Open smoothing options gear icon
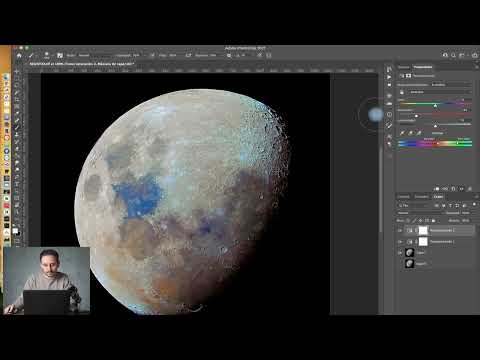Image resolution: width=480 pixels, height=360 pixels. 229,55
